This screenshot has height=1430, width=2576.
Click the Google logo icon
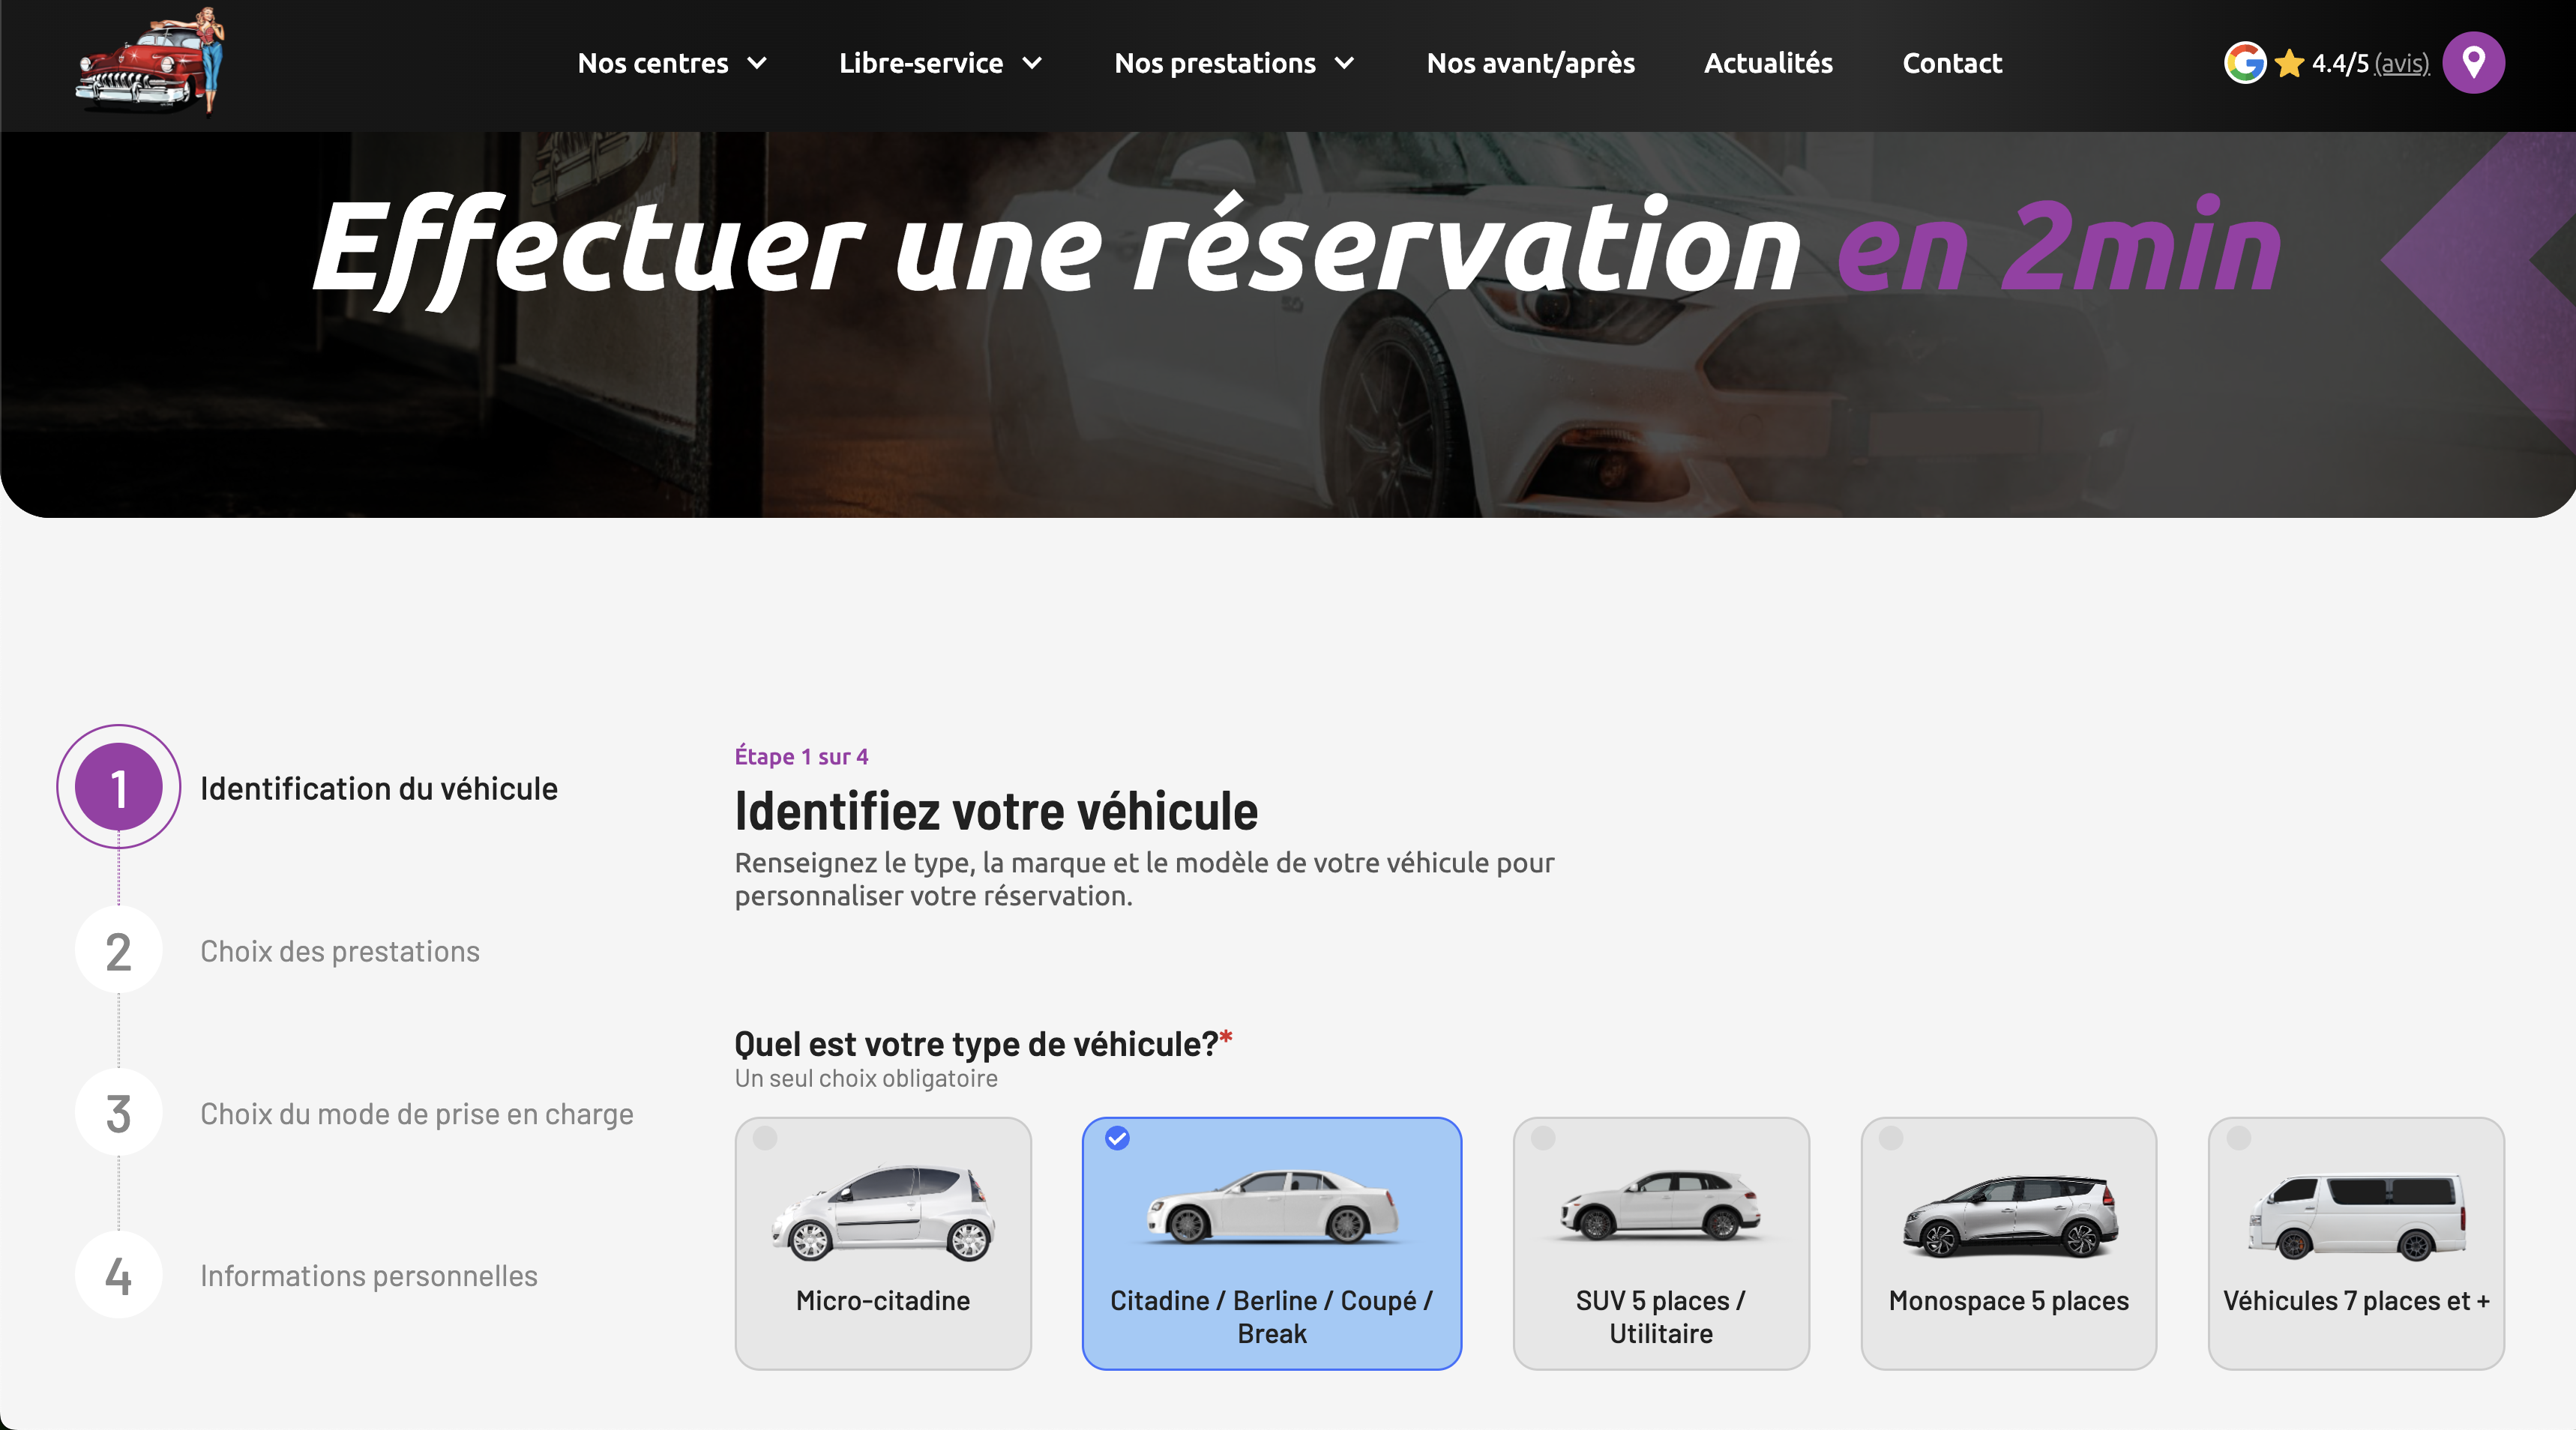click(x=2245, y=63)
